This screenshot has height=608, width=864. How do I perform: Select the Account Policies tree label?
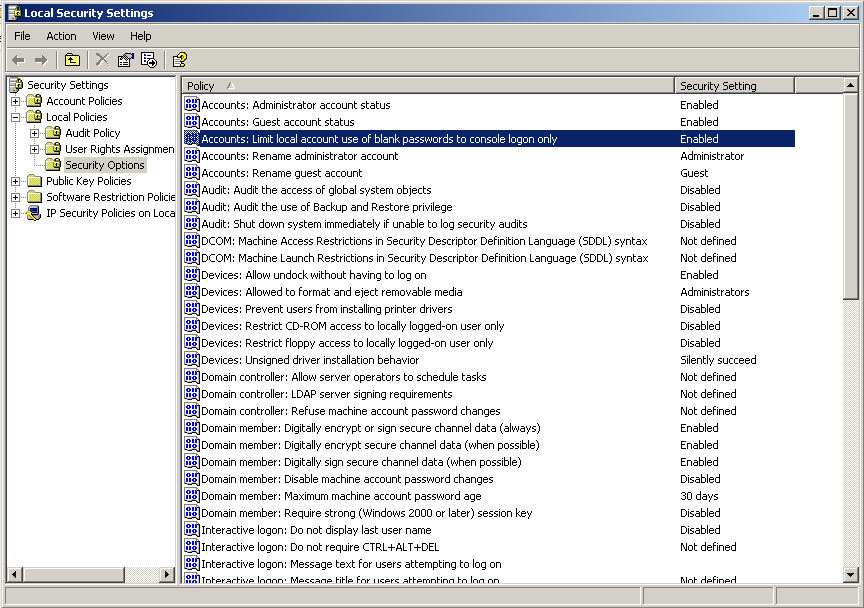coord(84,101)
